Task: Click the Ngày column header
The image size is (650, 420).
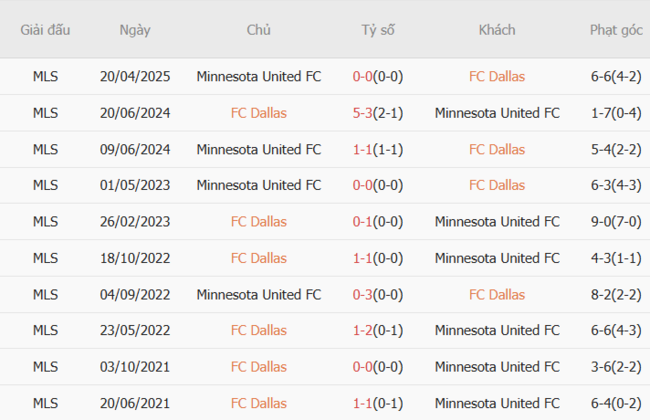Action: [x=135, y=30]
